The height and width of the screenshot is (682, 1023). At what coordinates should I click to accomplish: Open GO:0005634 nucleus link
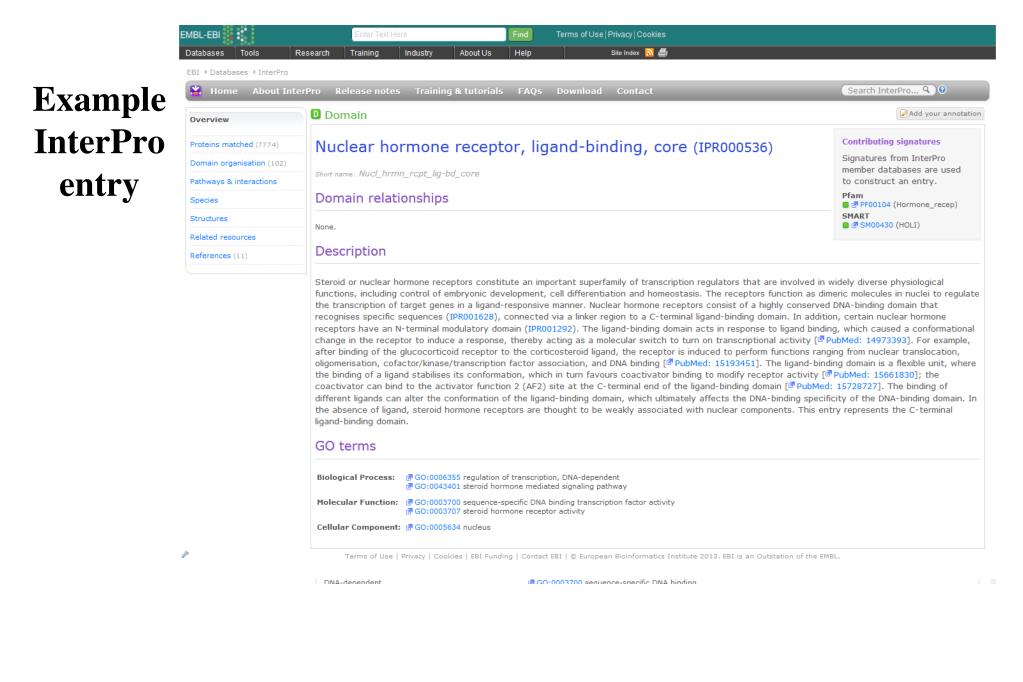click(436, 527)
